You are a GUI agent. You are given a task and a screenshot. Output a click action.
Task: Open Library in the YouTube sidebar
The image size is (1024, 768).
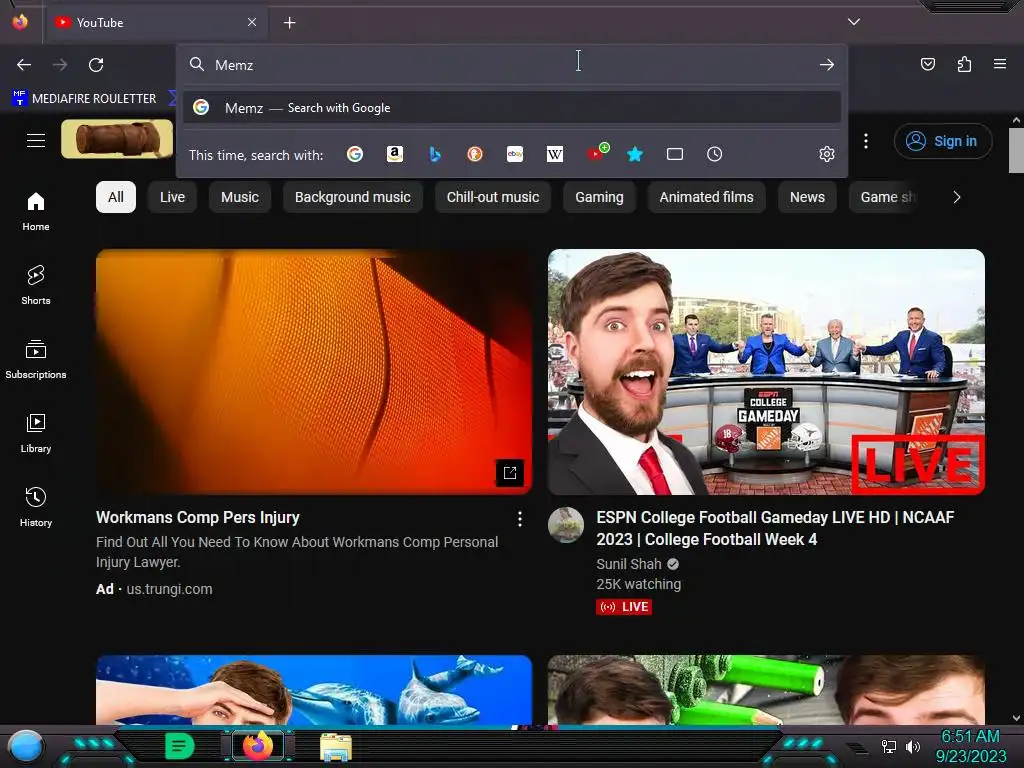coord(36,433)
